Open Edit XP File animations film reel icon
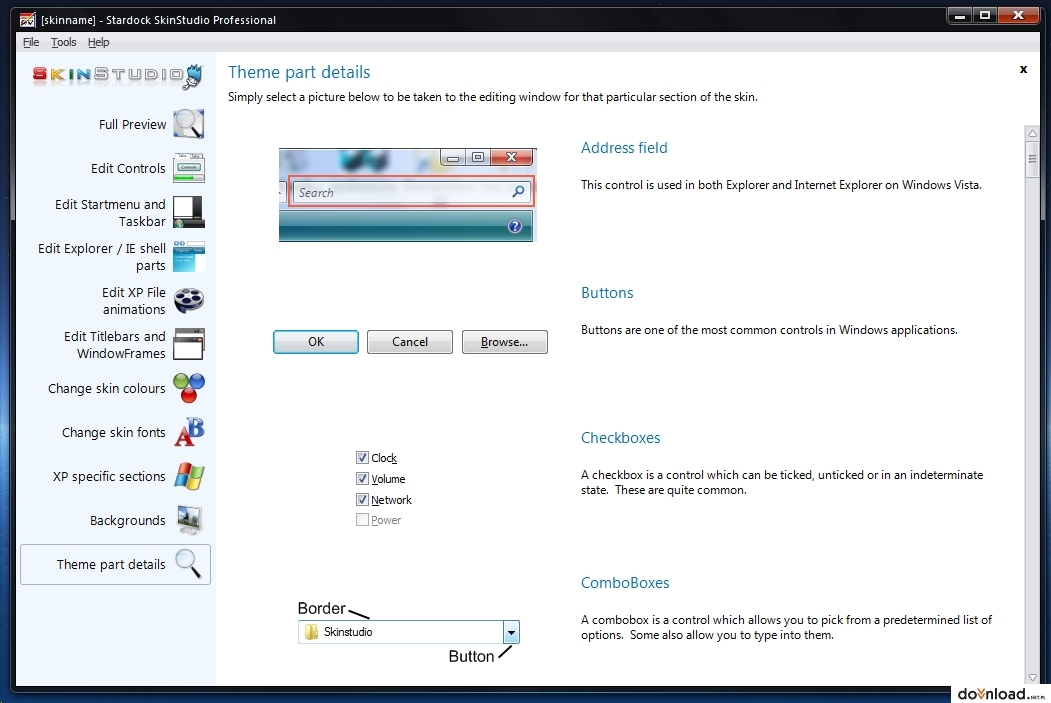The width and height of the screenshot is (1051, 703). coord(189,300)
